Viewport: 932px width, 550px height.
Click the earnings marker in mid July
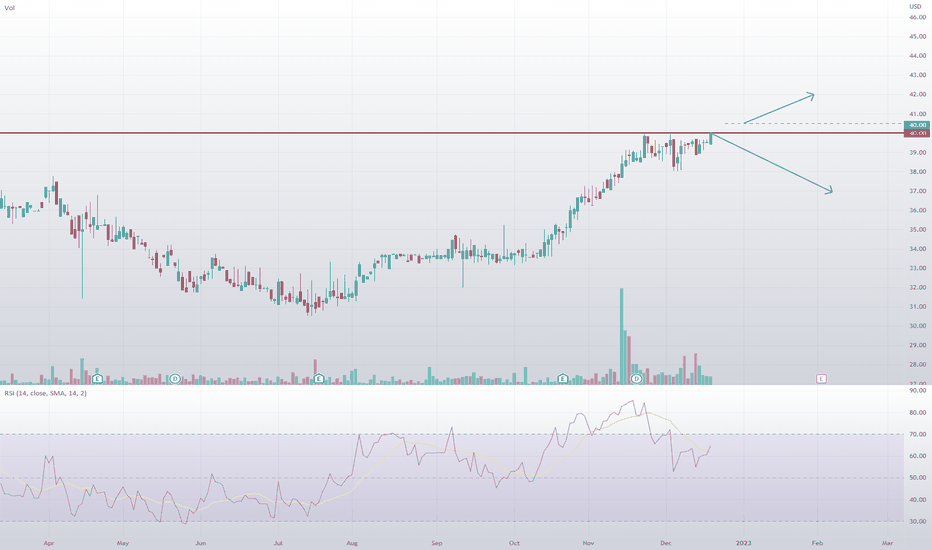click(319, 378)
